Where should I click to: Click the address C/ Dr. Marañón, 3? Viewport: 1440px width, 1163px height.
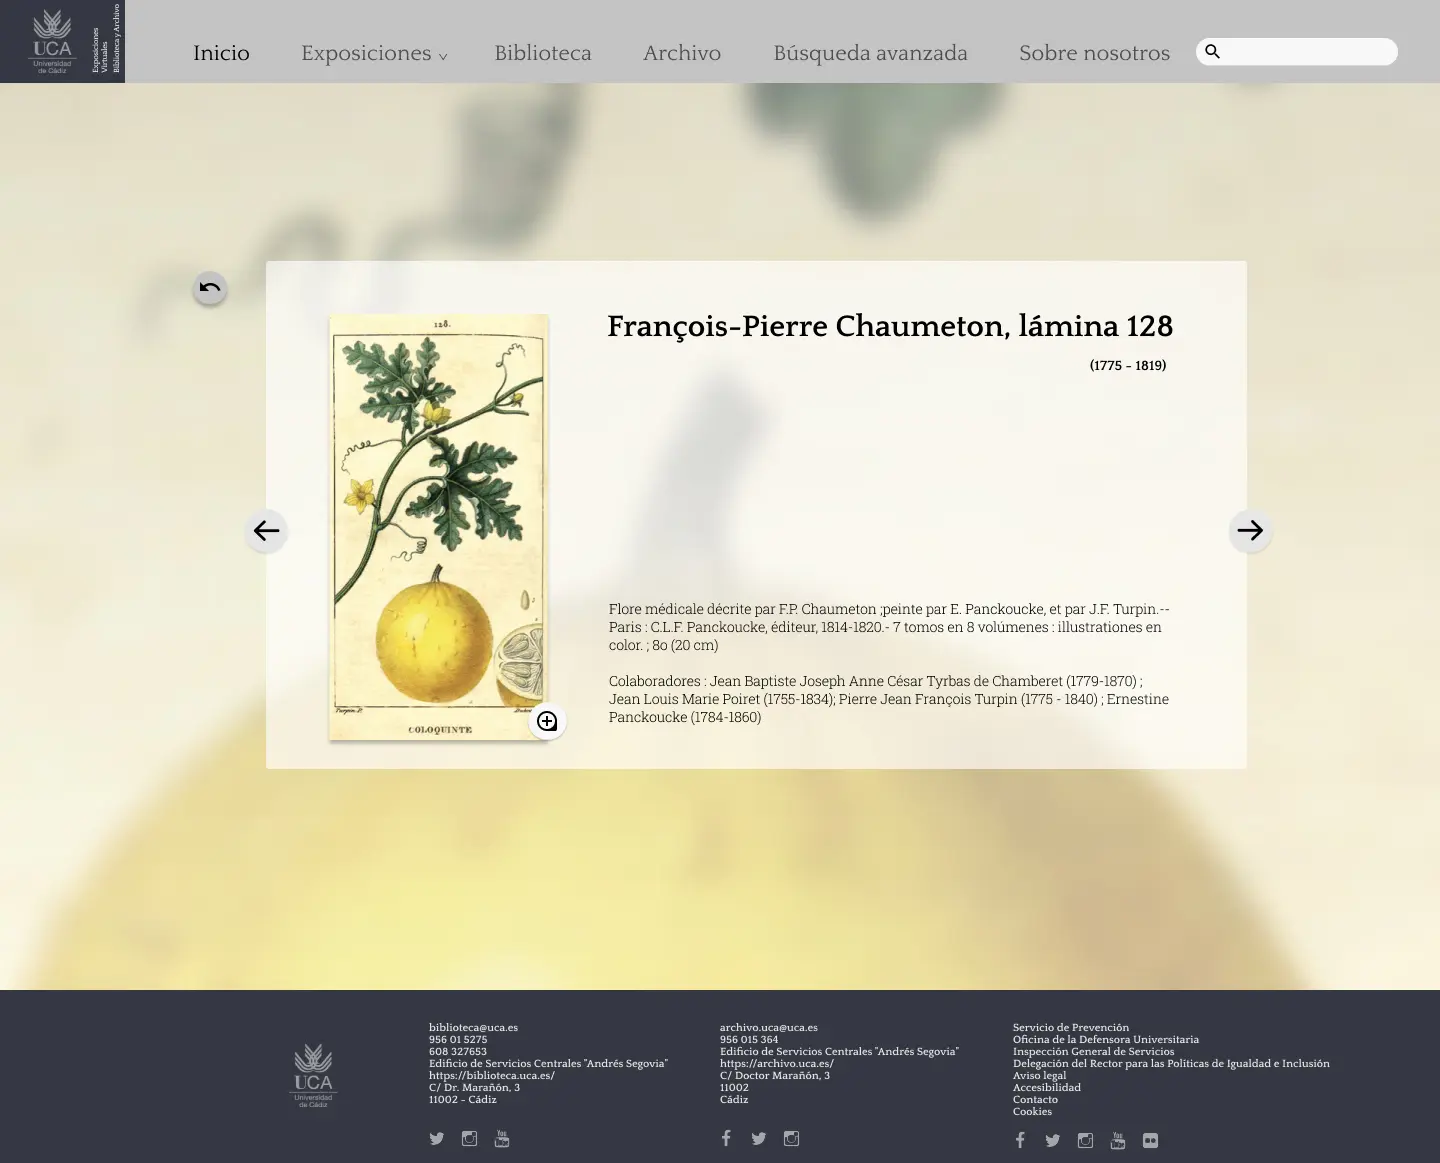point(474,1087)
